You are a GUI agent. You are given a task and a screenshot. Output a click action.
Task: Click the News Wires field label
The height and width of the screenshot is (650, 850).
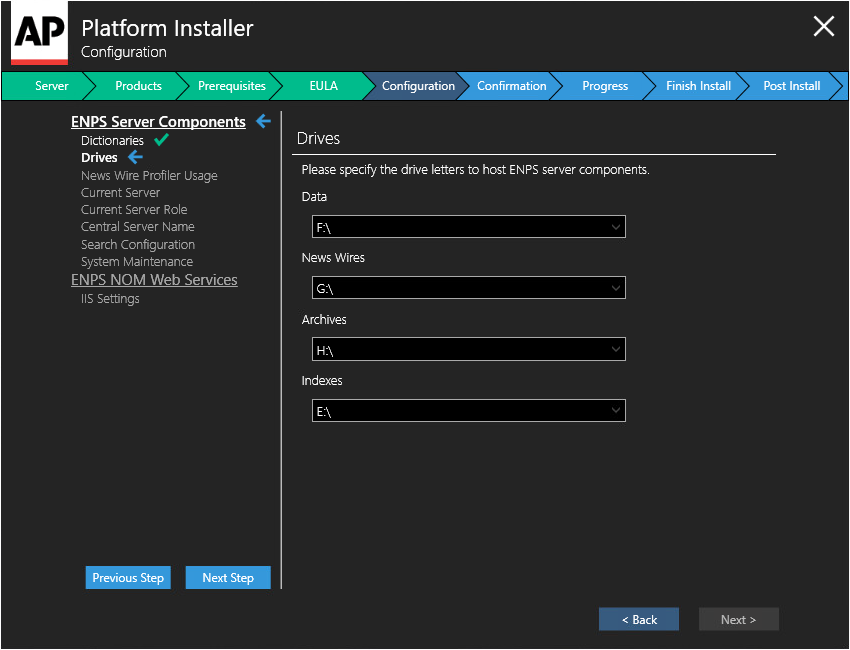coord(333,258)
